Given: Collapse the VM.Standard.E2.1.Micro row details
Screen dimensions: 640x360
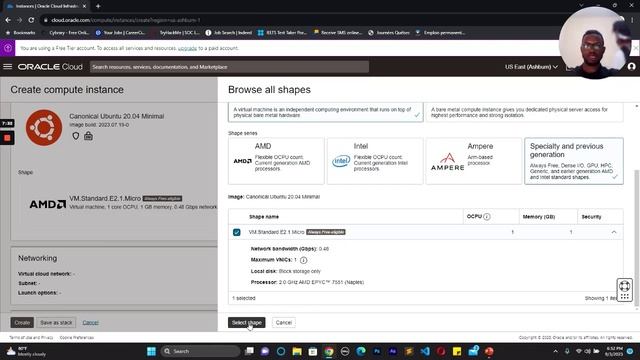Looking at the screenshot, I should (x=613, y=232).
